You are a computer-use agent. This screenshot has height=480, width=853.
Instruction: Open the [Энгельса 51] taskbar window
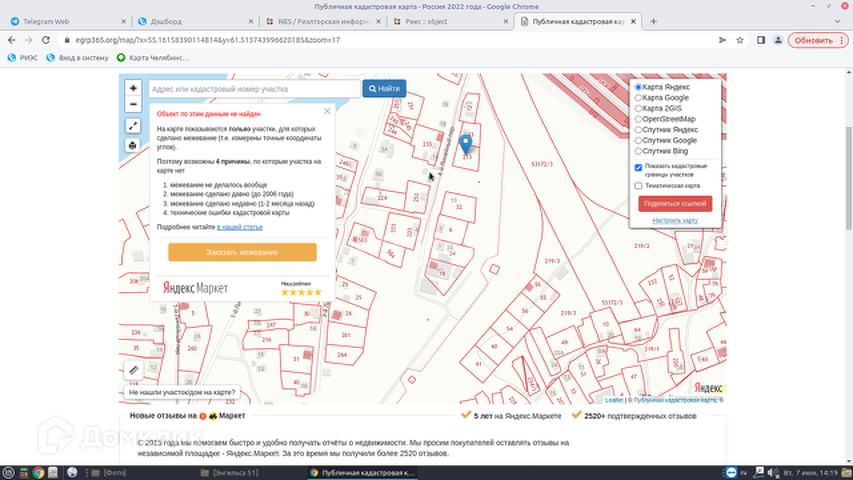(230, 472)
